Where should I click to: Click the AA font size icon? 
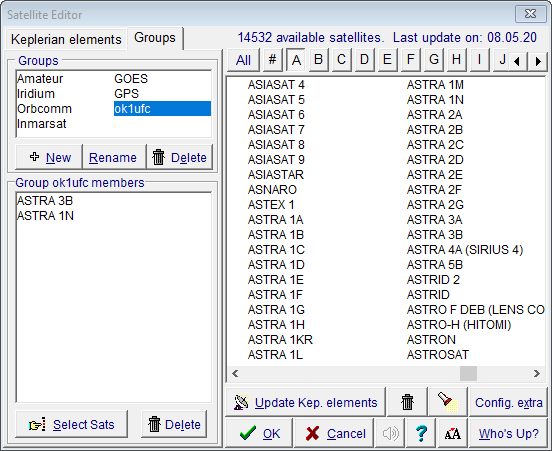click(452, 433)
